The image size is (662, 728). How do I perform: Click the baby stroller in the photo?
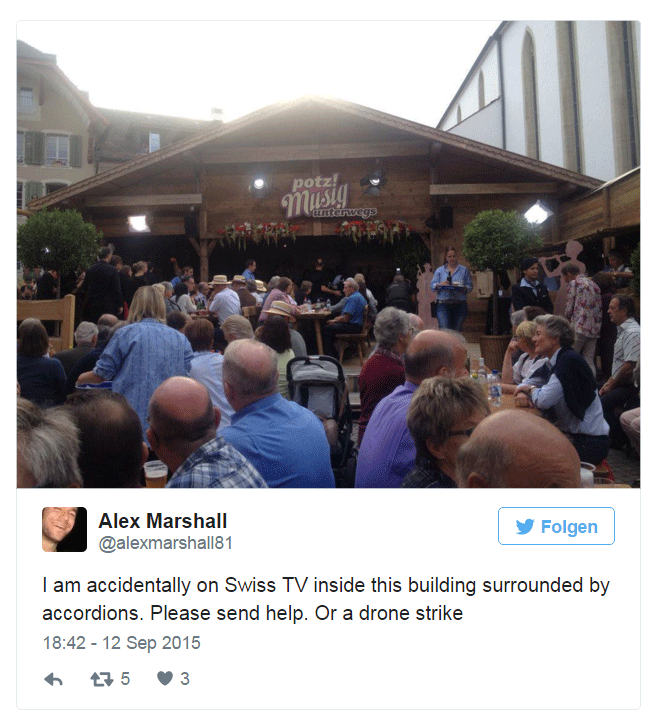[x=318, y=390]
